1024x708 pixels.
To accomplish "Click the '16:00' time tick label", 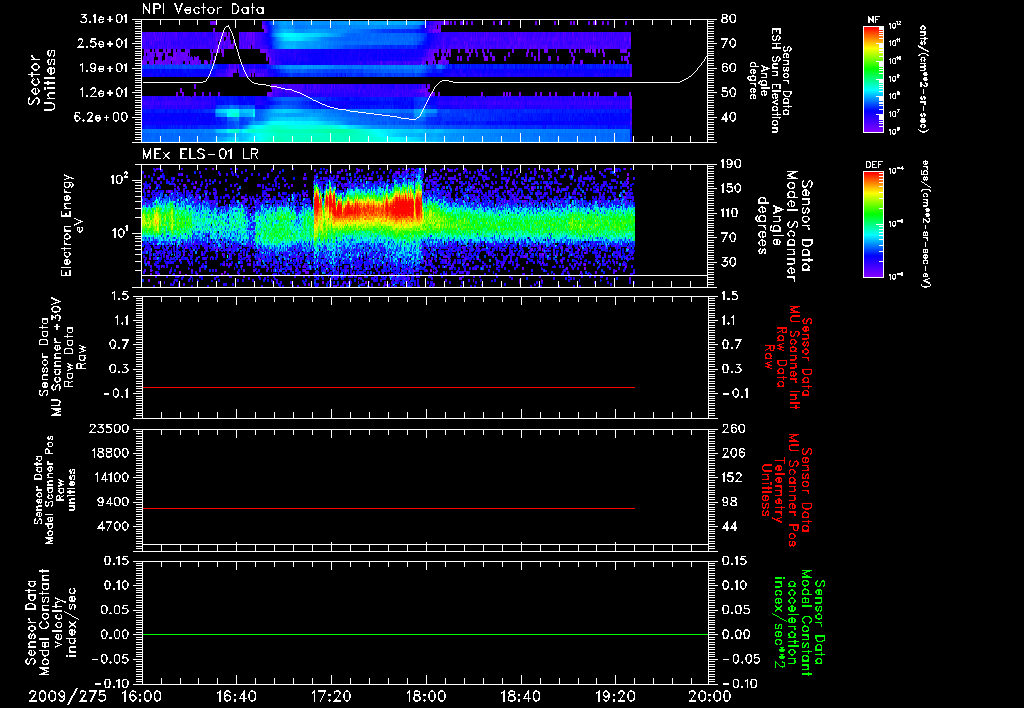I will (x=142, y=696).
